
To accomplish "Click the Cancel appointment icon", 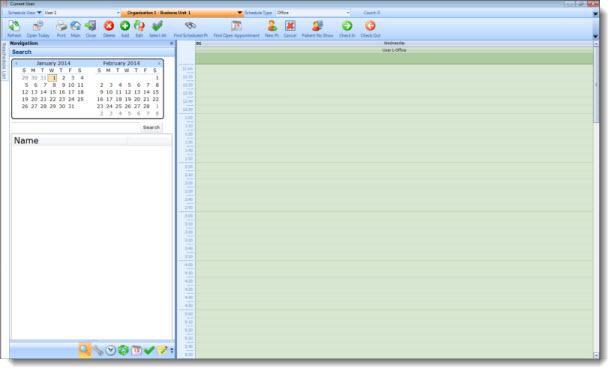I will tap(290, 26).
